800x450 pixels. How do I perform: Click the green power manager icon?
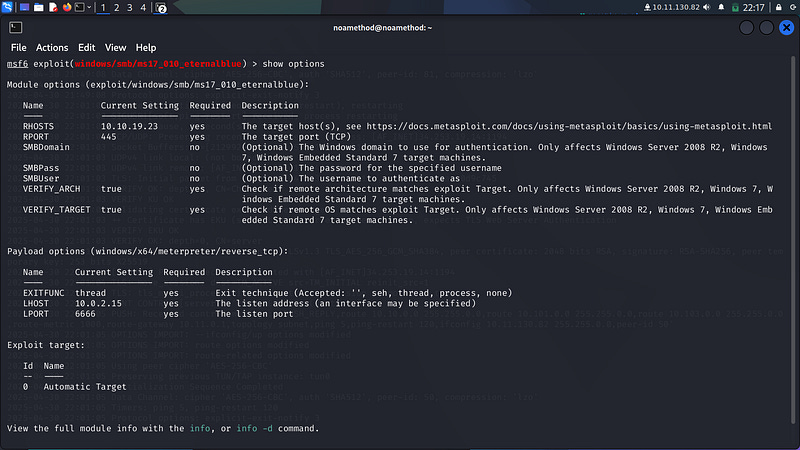[x=735, y=8]
